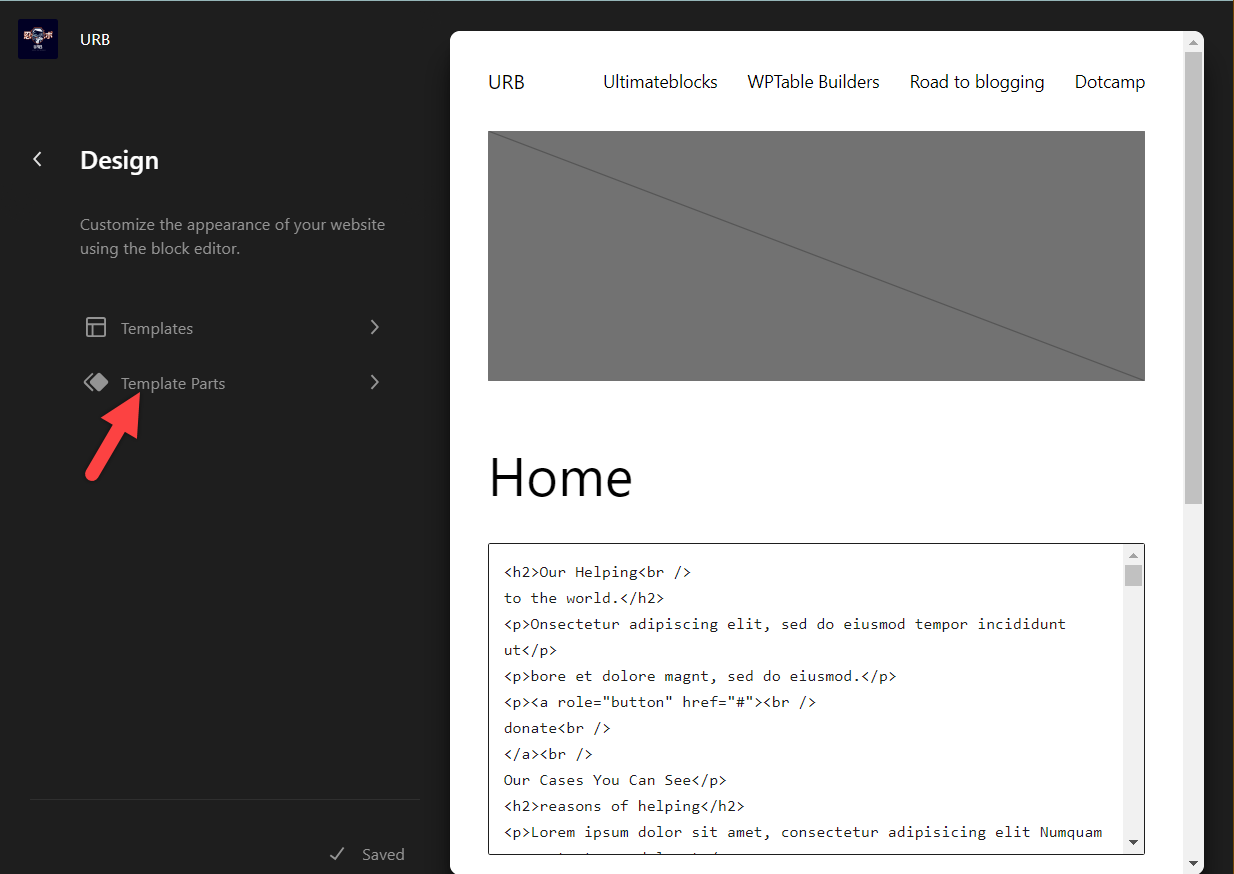The width and height of the screenshot is (1234, 874).
Task: Click the Saved checkmark icon
Action: point(338,854)
